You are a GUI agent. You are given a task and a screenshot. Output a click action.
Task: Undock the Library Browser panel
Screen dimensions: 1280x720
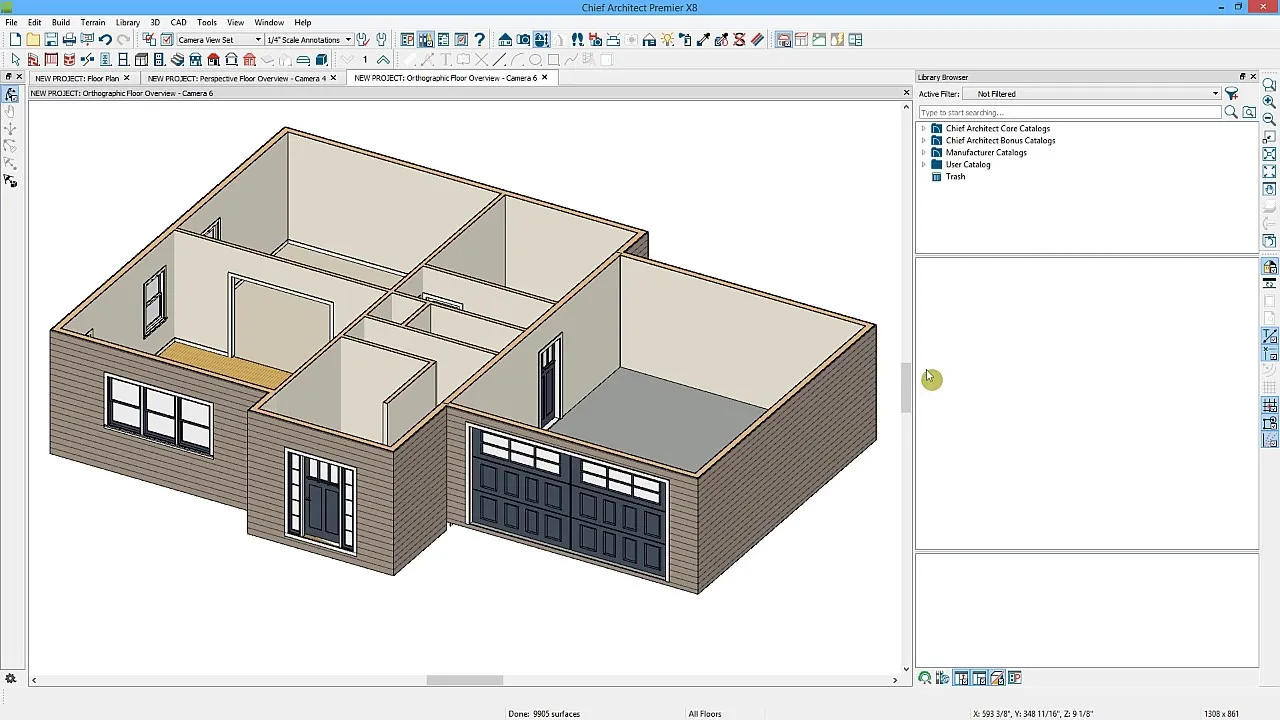1242,77
